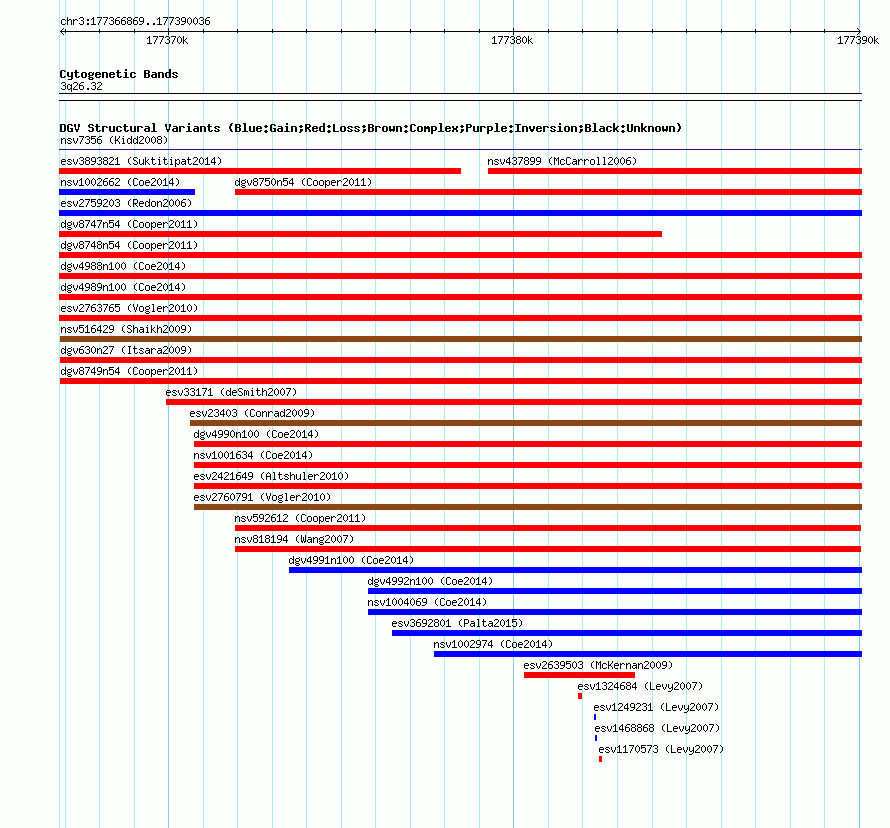This screenshot has width=890, height=828.
Task: Click the dgv4992n100 (Coe2014) label
Action: [x=430, y=581]
